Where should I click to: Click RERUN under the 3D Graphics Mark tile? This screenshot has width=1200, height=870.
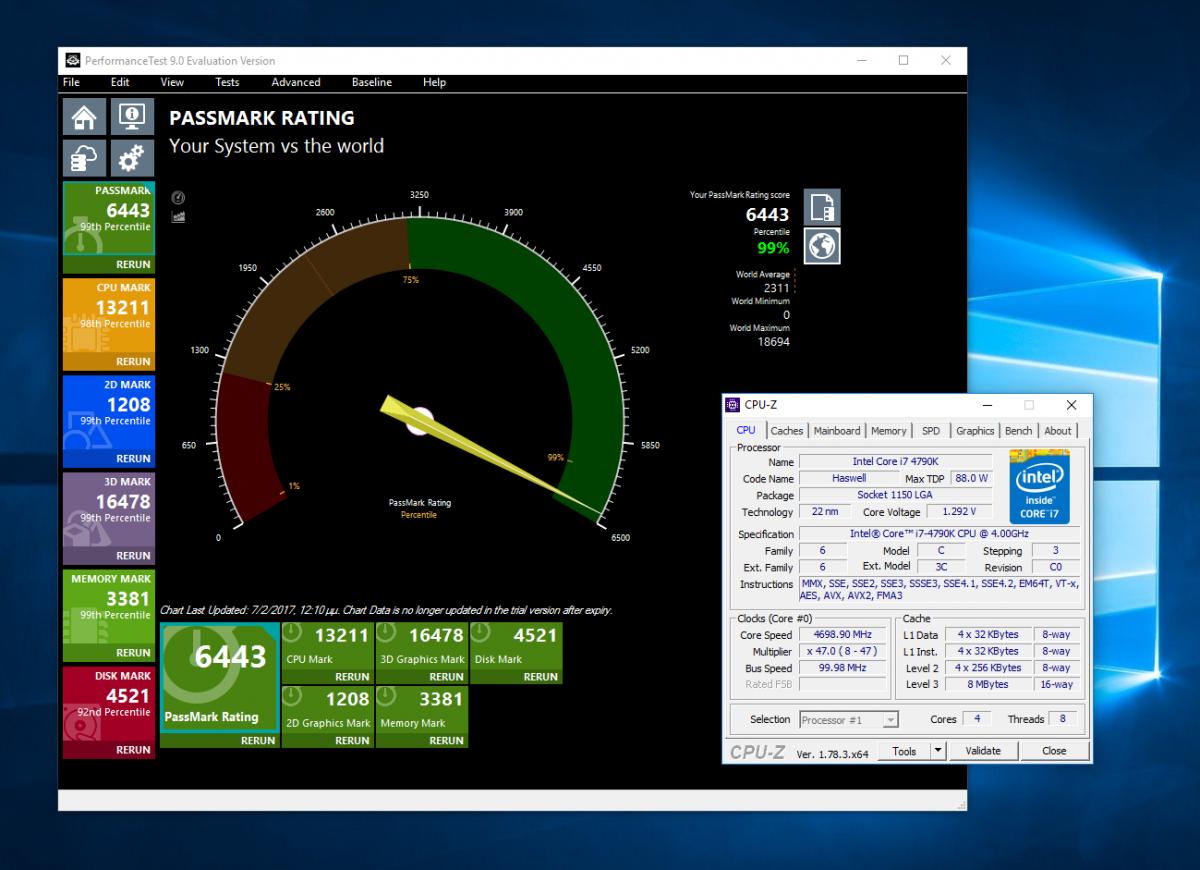pyautogui.click(x=446, y=677)
